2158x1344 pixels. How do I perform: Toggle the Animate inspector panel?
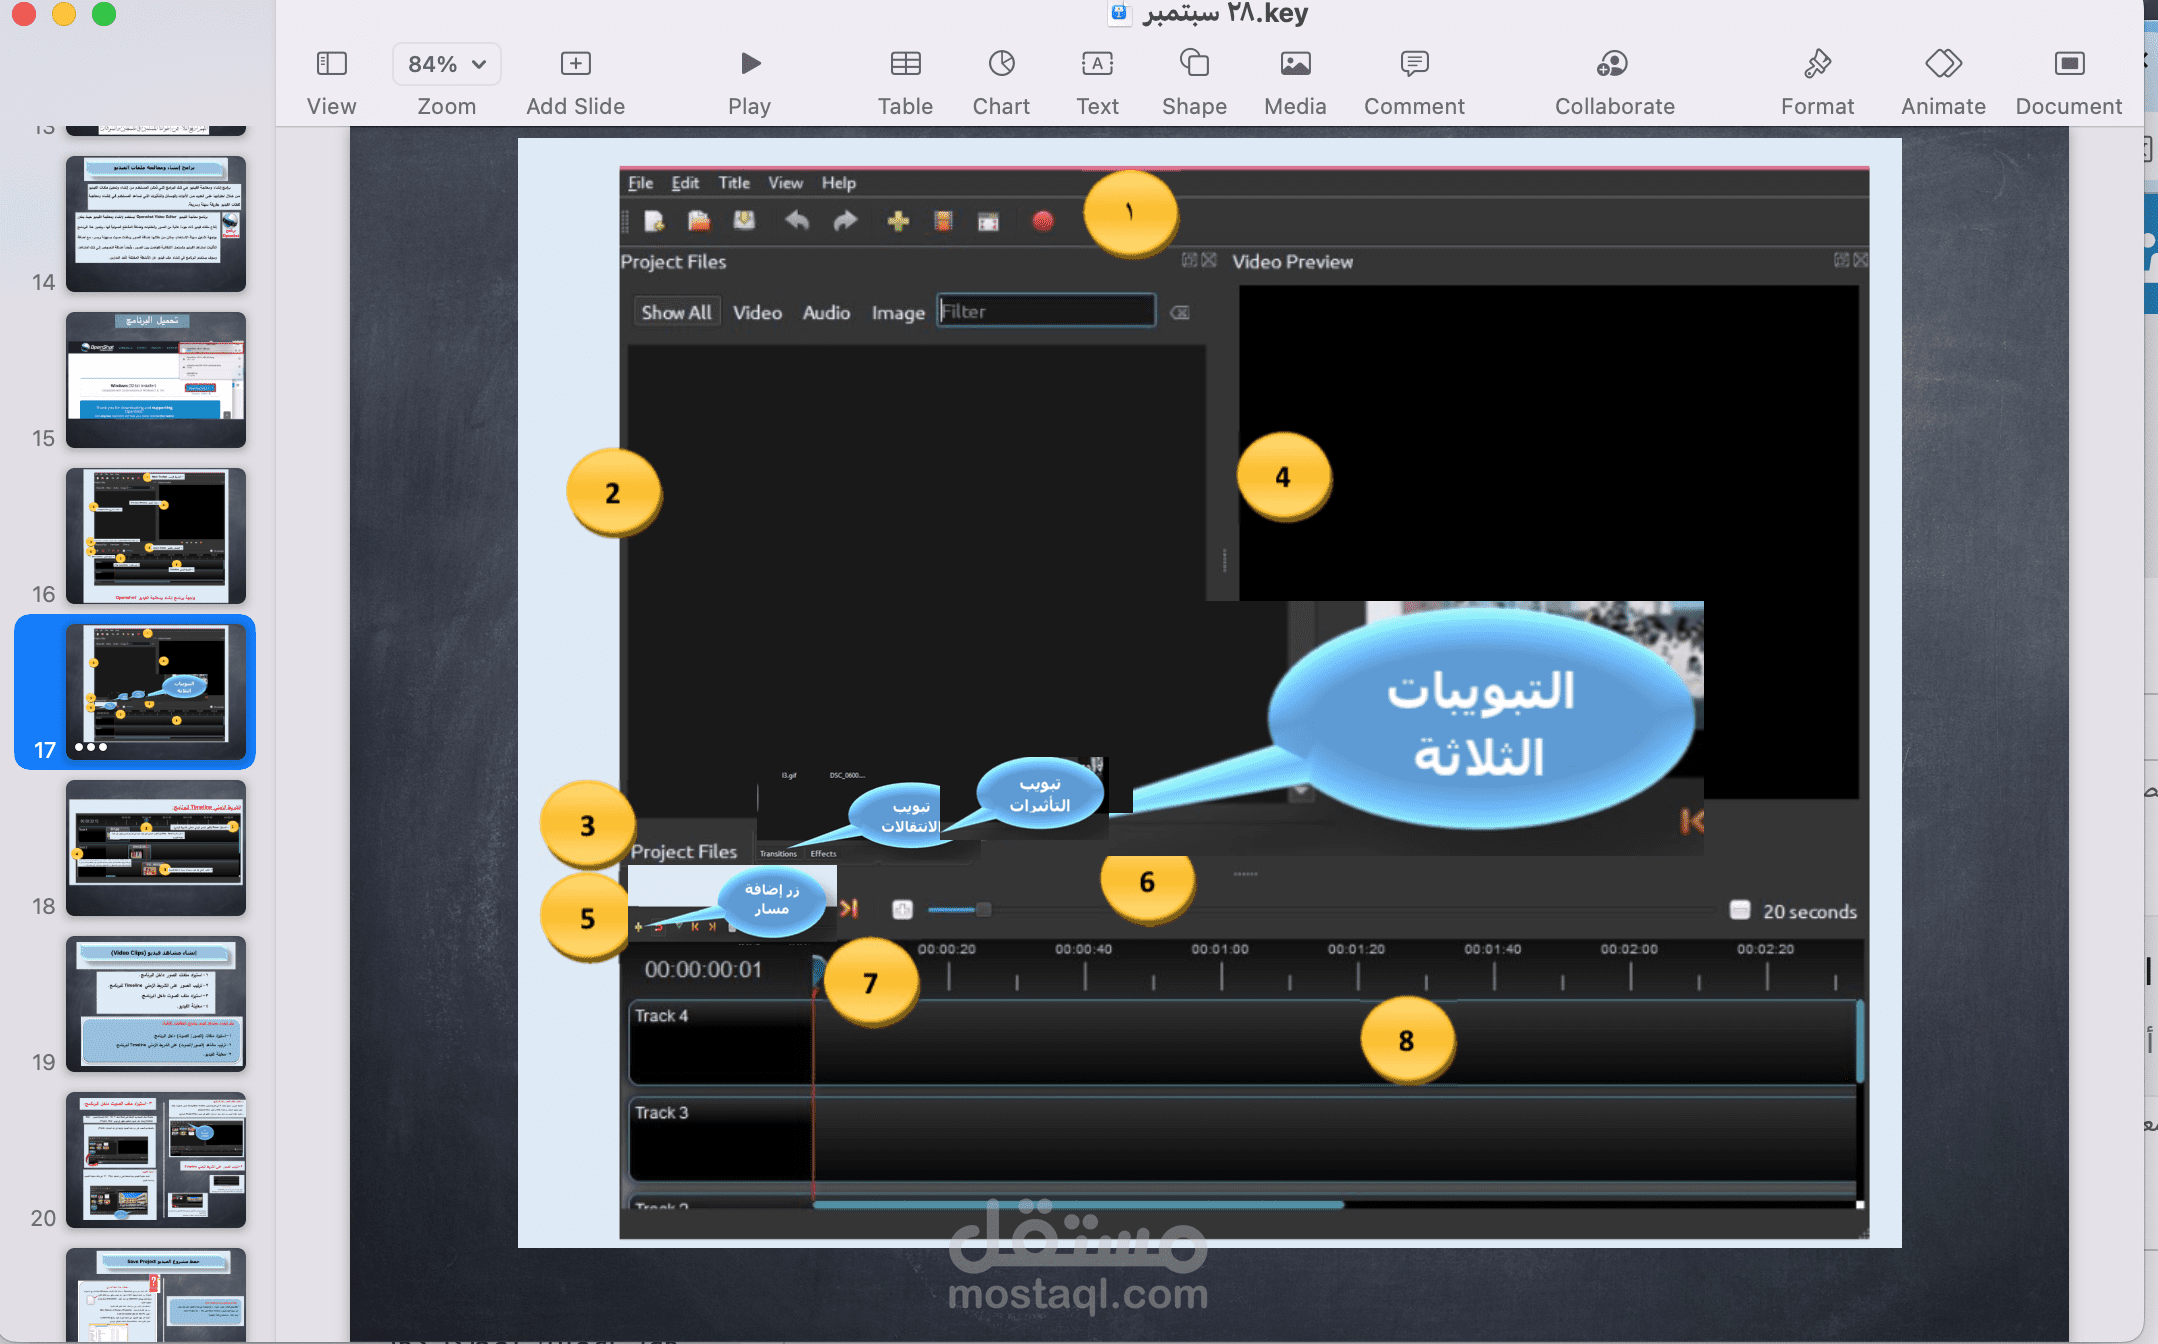coord(1943,64)
